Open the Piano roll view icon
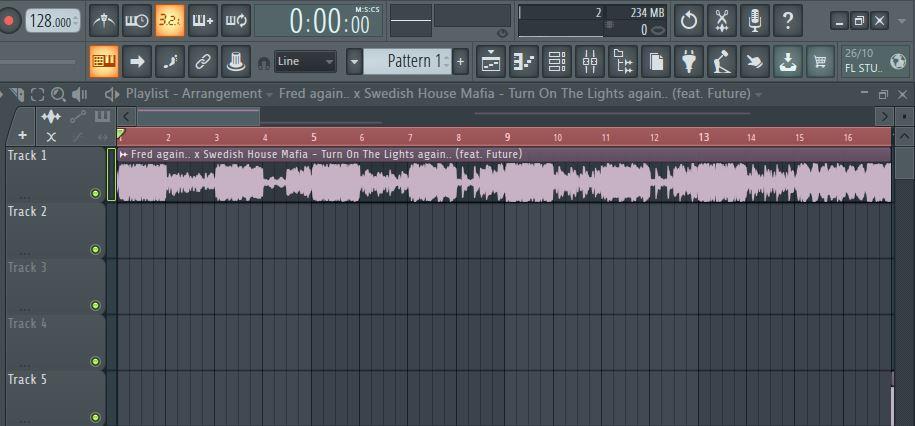 (523, 61)
